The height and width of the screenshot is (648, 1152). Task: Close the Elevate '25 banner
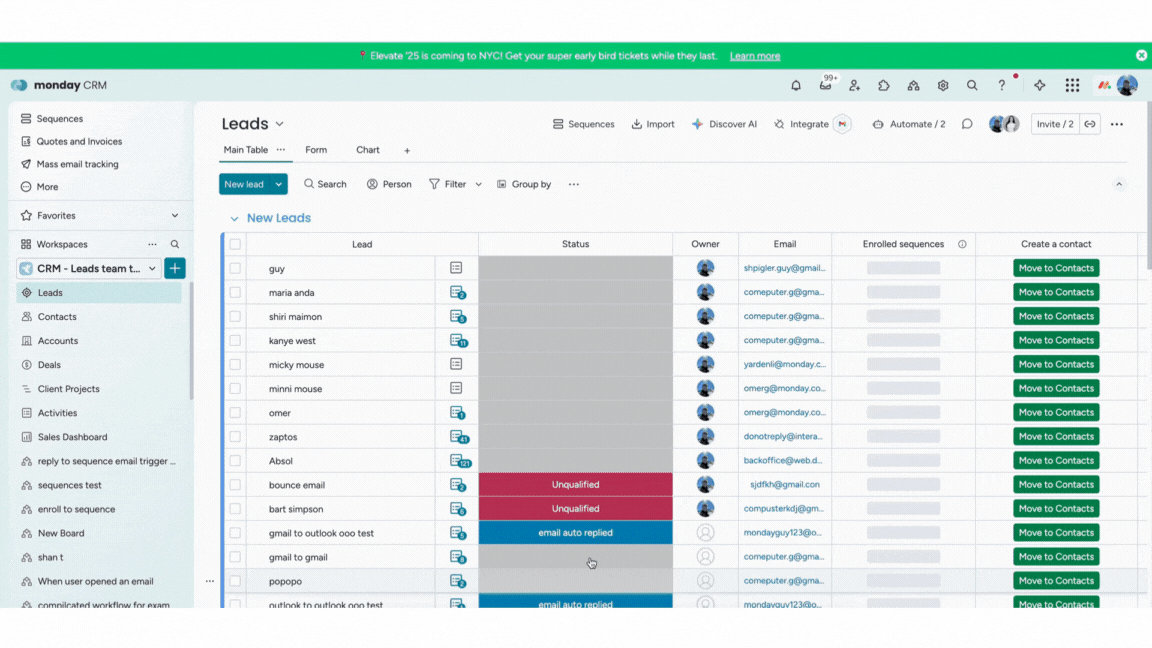1141,55
